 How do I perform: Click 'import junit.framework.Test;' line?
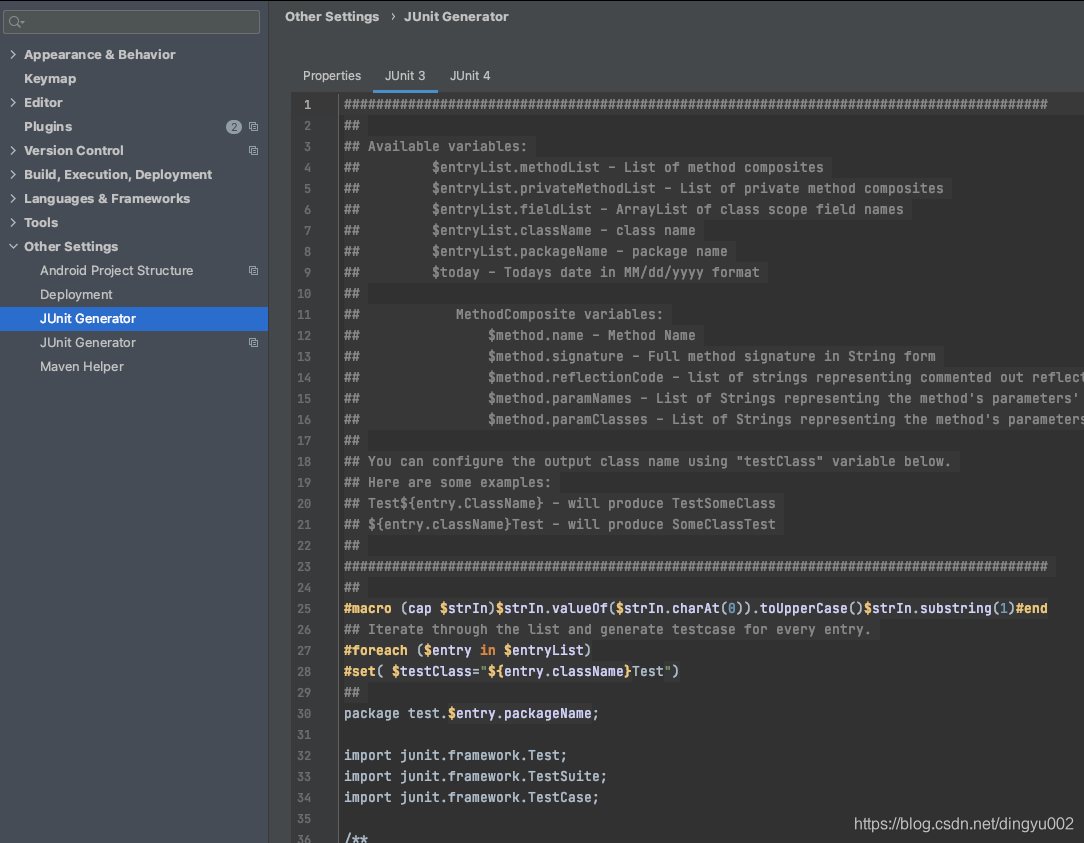pos(456,755)
